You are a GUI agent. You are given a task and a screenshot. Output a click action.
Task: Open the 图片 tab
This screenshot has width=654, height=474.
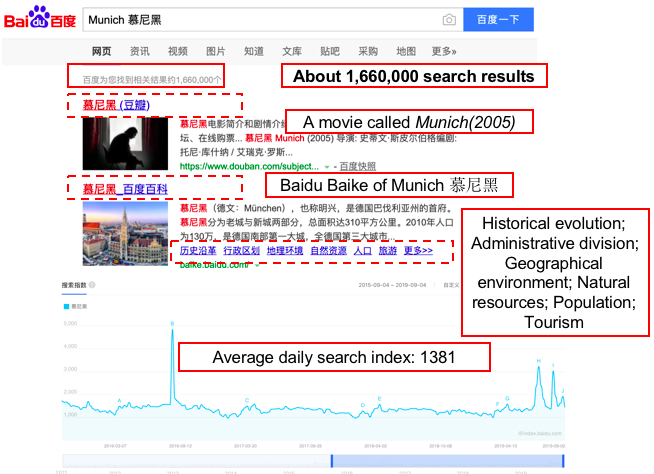(216, 51)
